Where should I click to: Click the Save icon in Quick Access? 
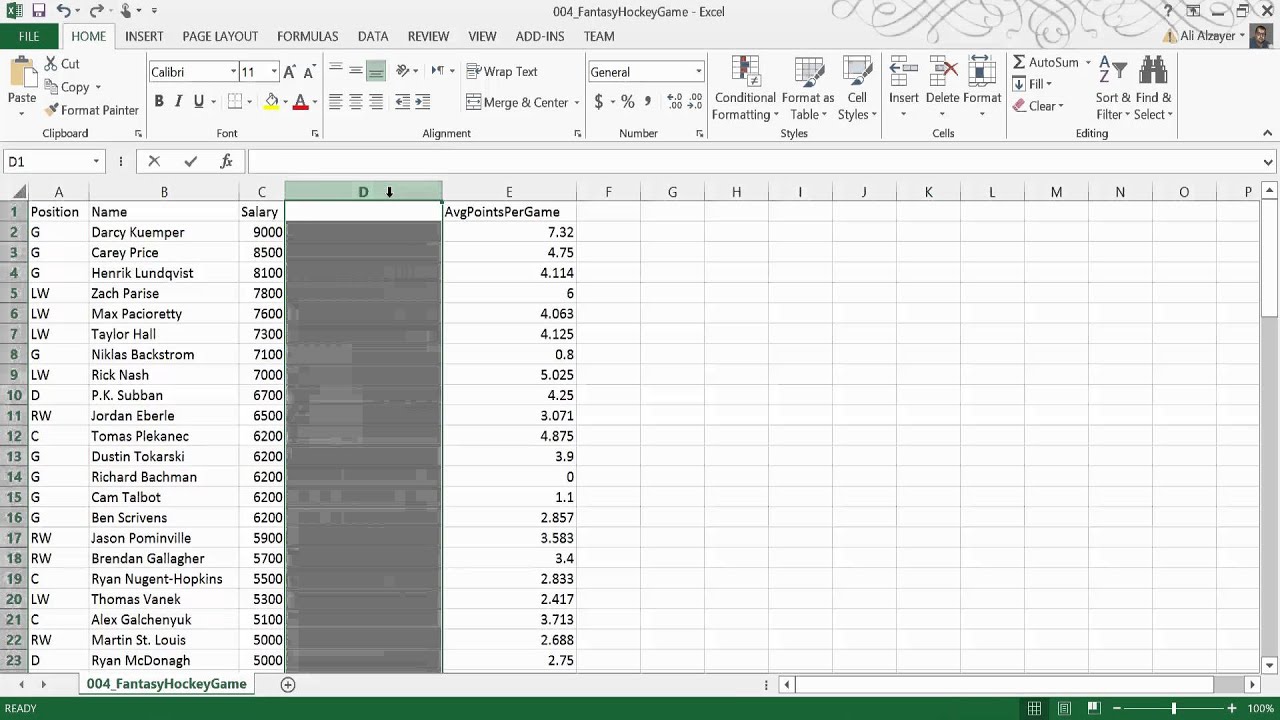38,11
